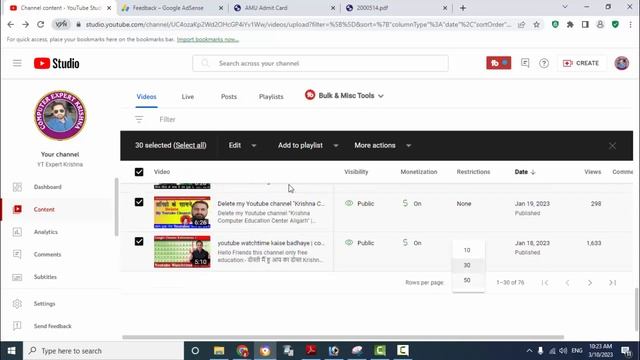This screenshot has width=640, height=360.
Task: Click the red TubeBuddy extension button
Action: [498, 63]
